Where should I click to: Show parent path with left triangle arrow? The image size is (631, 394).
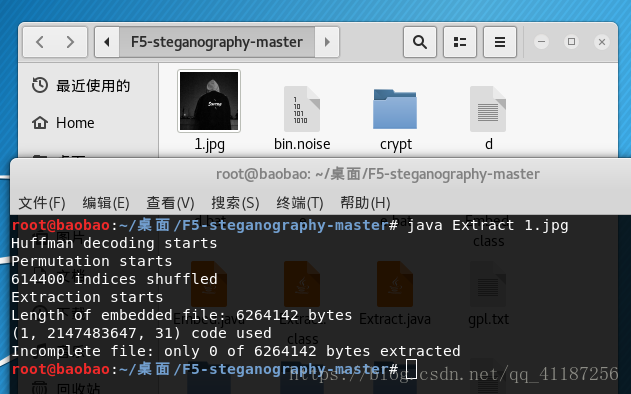107,42
